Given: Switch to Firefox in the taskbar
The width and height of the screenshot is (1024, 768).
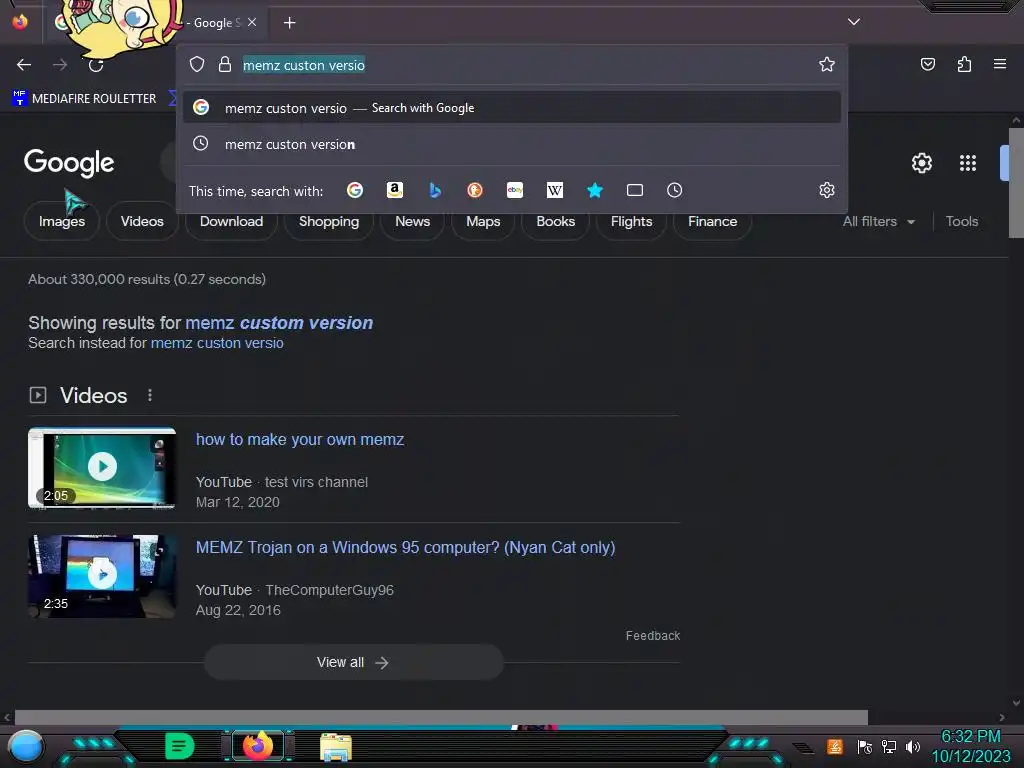Looking at the screenshot, I should point(257,746).
